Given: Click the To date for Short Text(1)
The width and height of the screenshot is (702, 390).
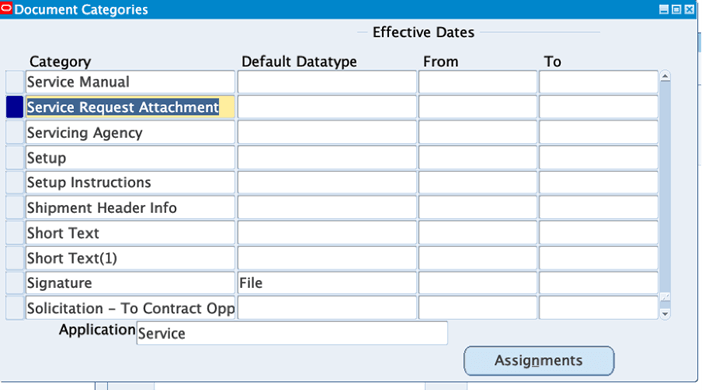Looking at the screenshot, I should (599, 258).
